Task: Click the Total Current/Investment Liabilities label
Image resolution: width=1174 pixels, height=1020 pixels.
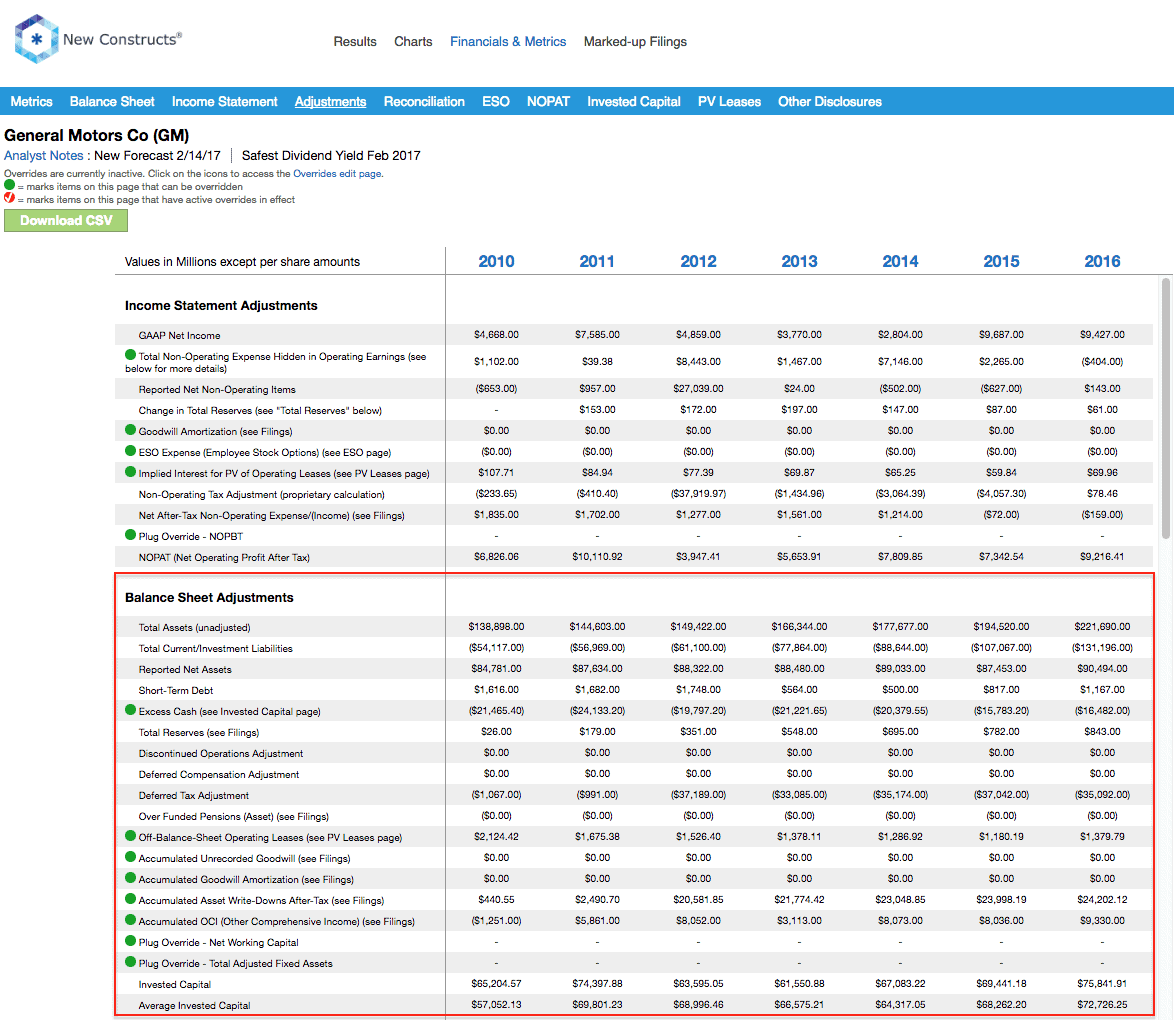Action: click(x=216, y=649)
